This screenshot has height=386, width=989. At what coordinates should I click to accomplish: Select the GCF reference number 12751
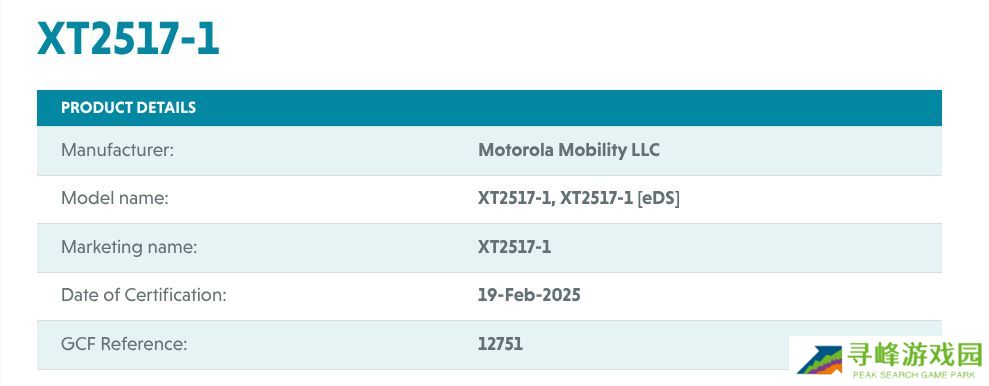500,344
